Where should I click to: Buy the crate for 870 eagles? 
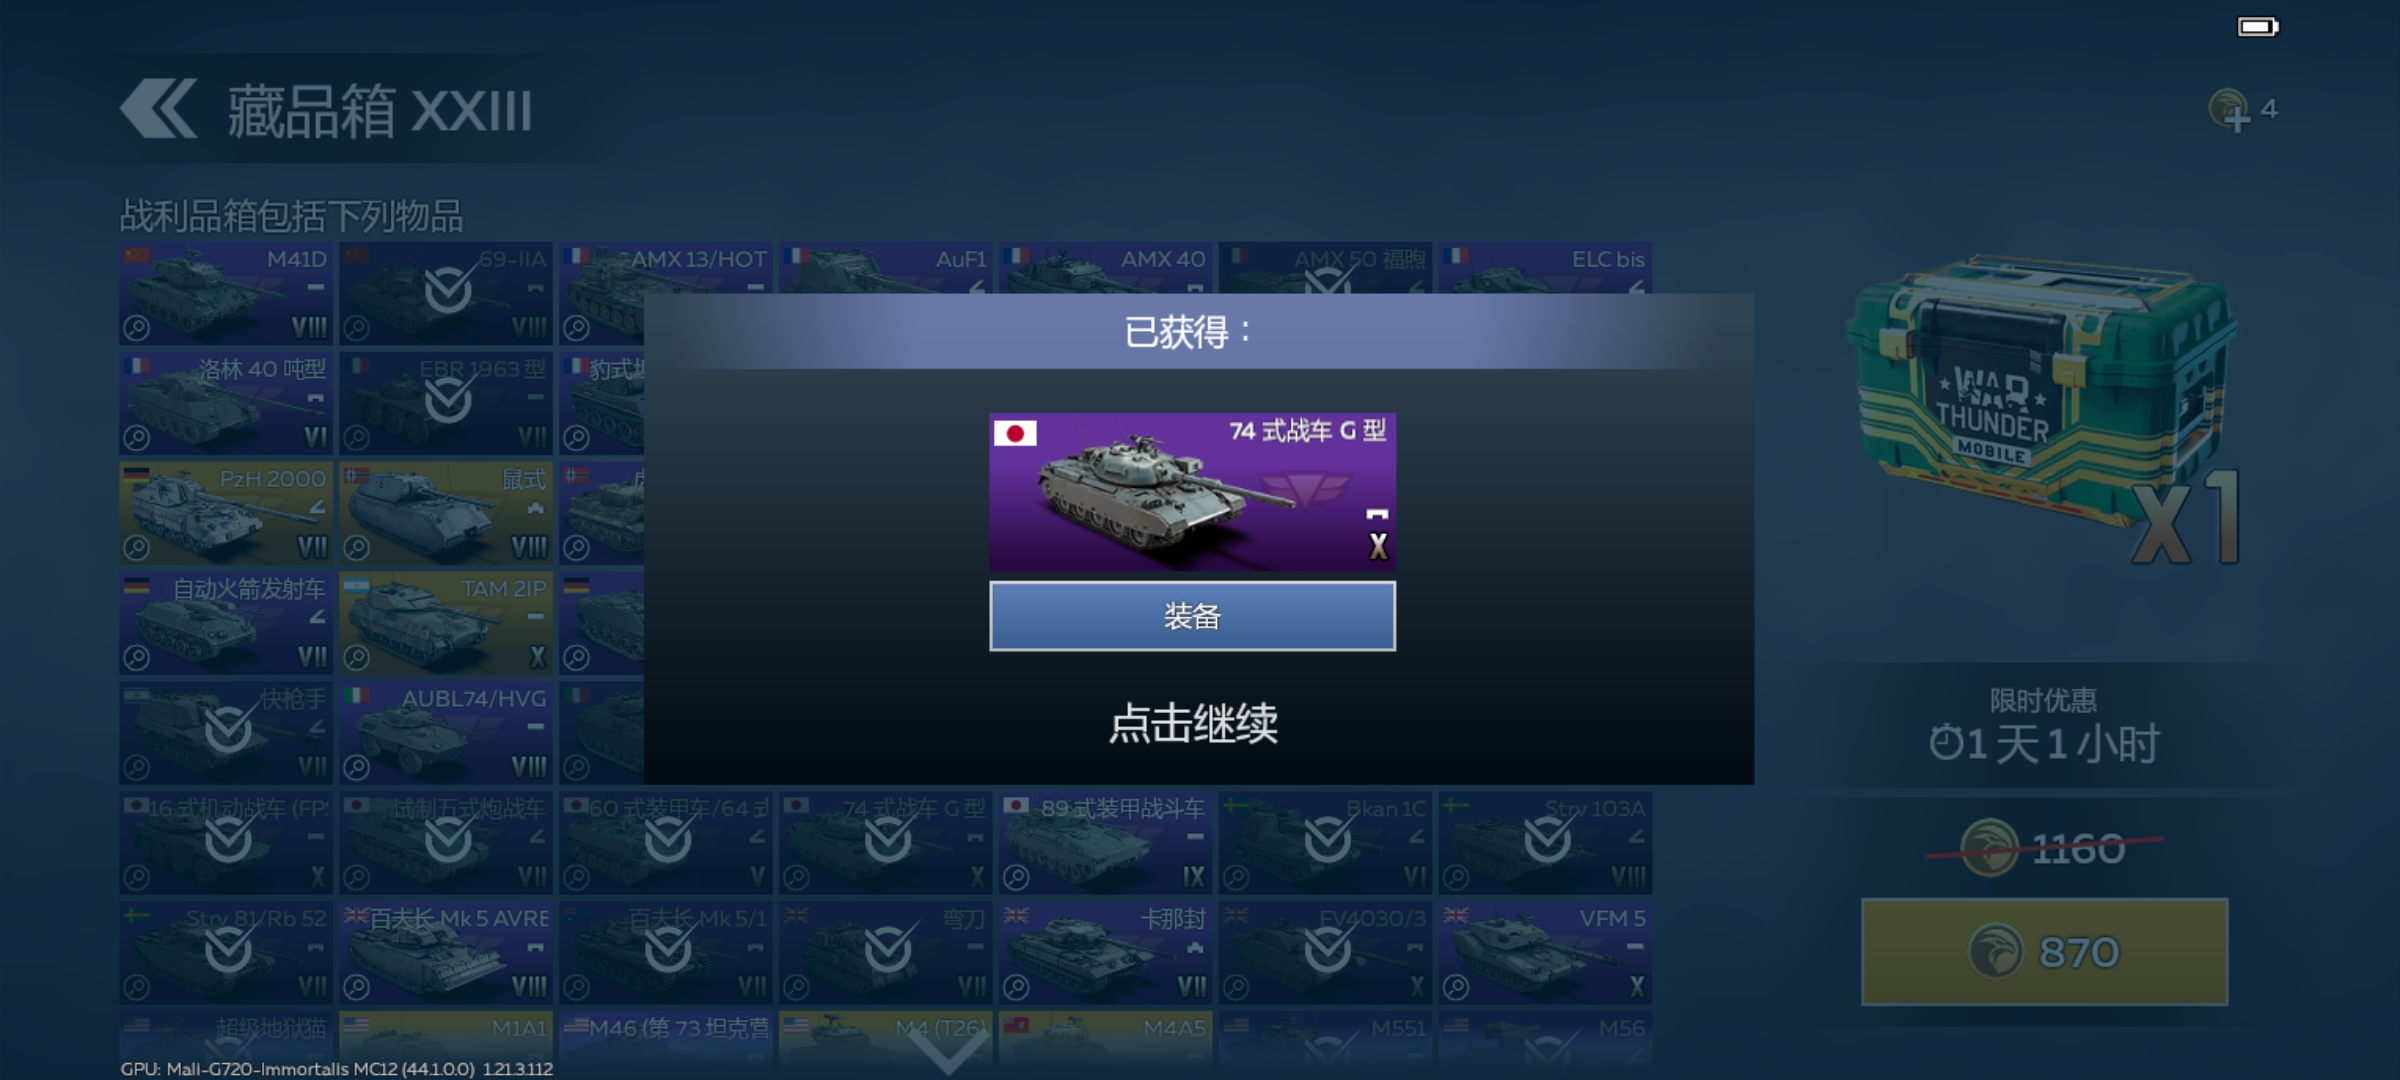coord(2044,952)
